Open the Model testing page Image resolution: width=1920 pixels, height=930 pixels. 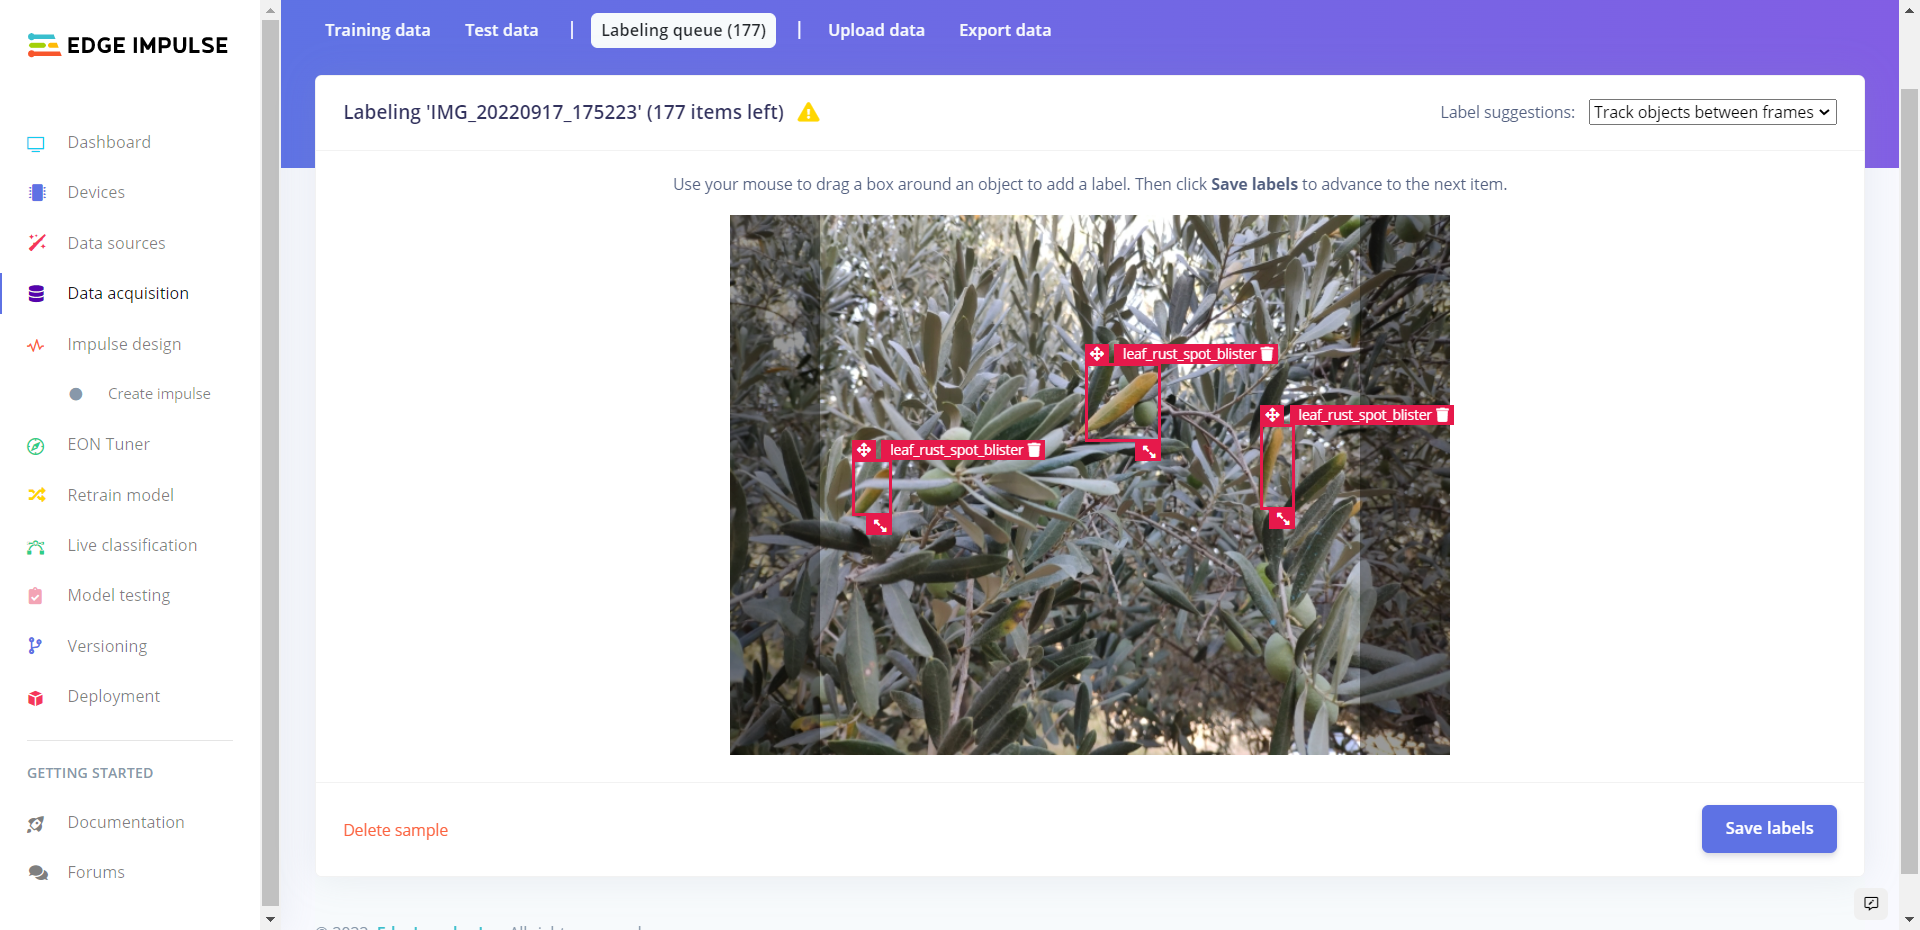(x=118, y=595)
